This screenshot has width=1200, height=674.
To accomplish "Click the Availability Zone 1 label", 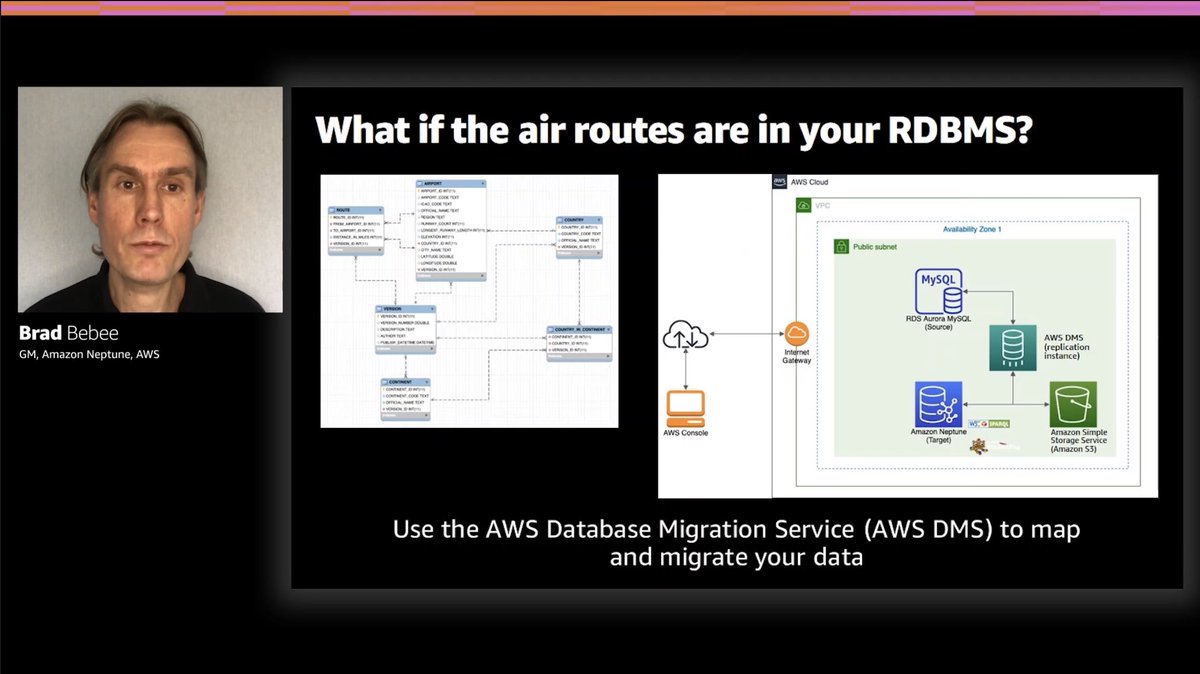I will (971, 230).
